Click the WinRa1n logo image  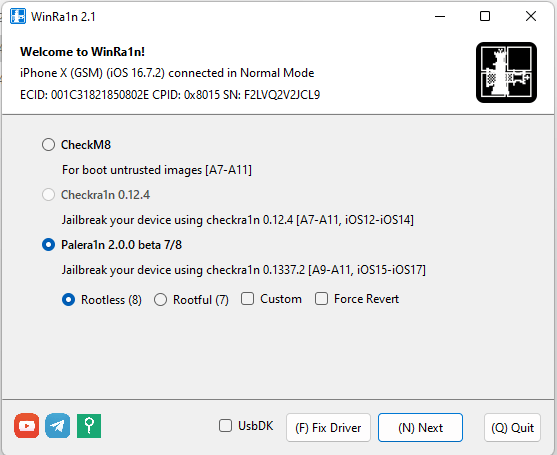(506, 72)
